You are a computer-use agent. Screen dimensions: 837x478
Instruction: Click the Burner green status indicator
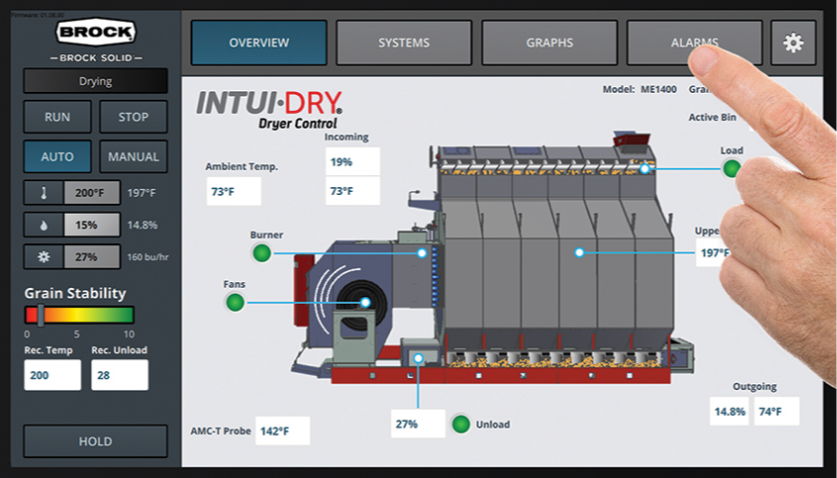(x=262, y=253)
